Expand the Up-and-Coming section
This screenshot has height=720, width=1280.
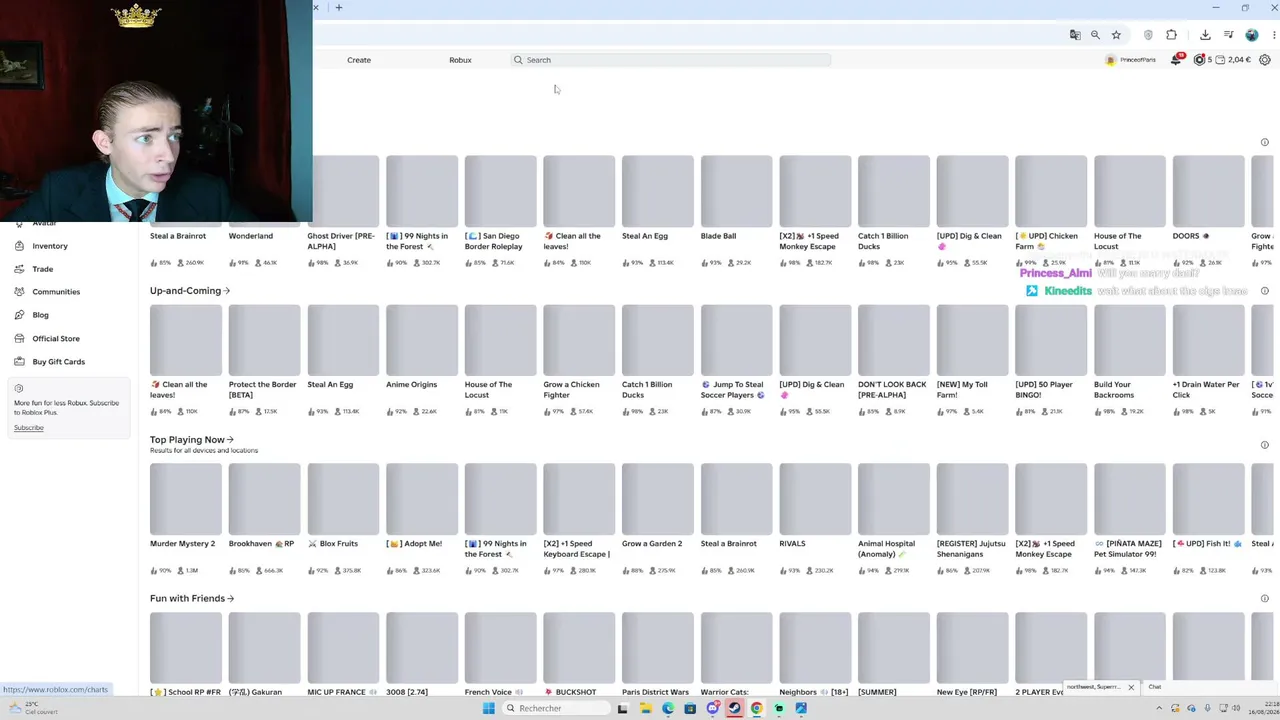[x=190, y=291]
